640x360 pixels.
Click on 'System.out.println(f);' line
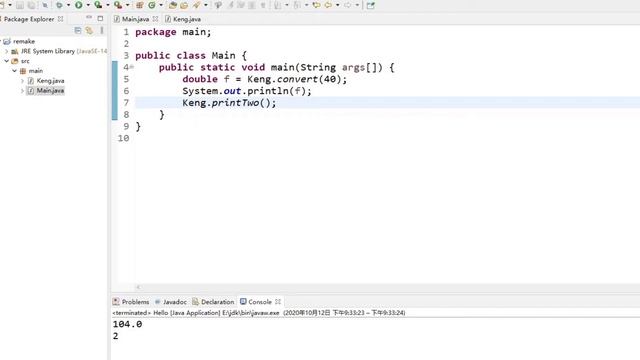point(247,91)
